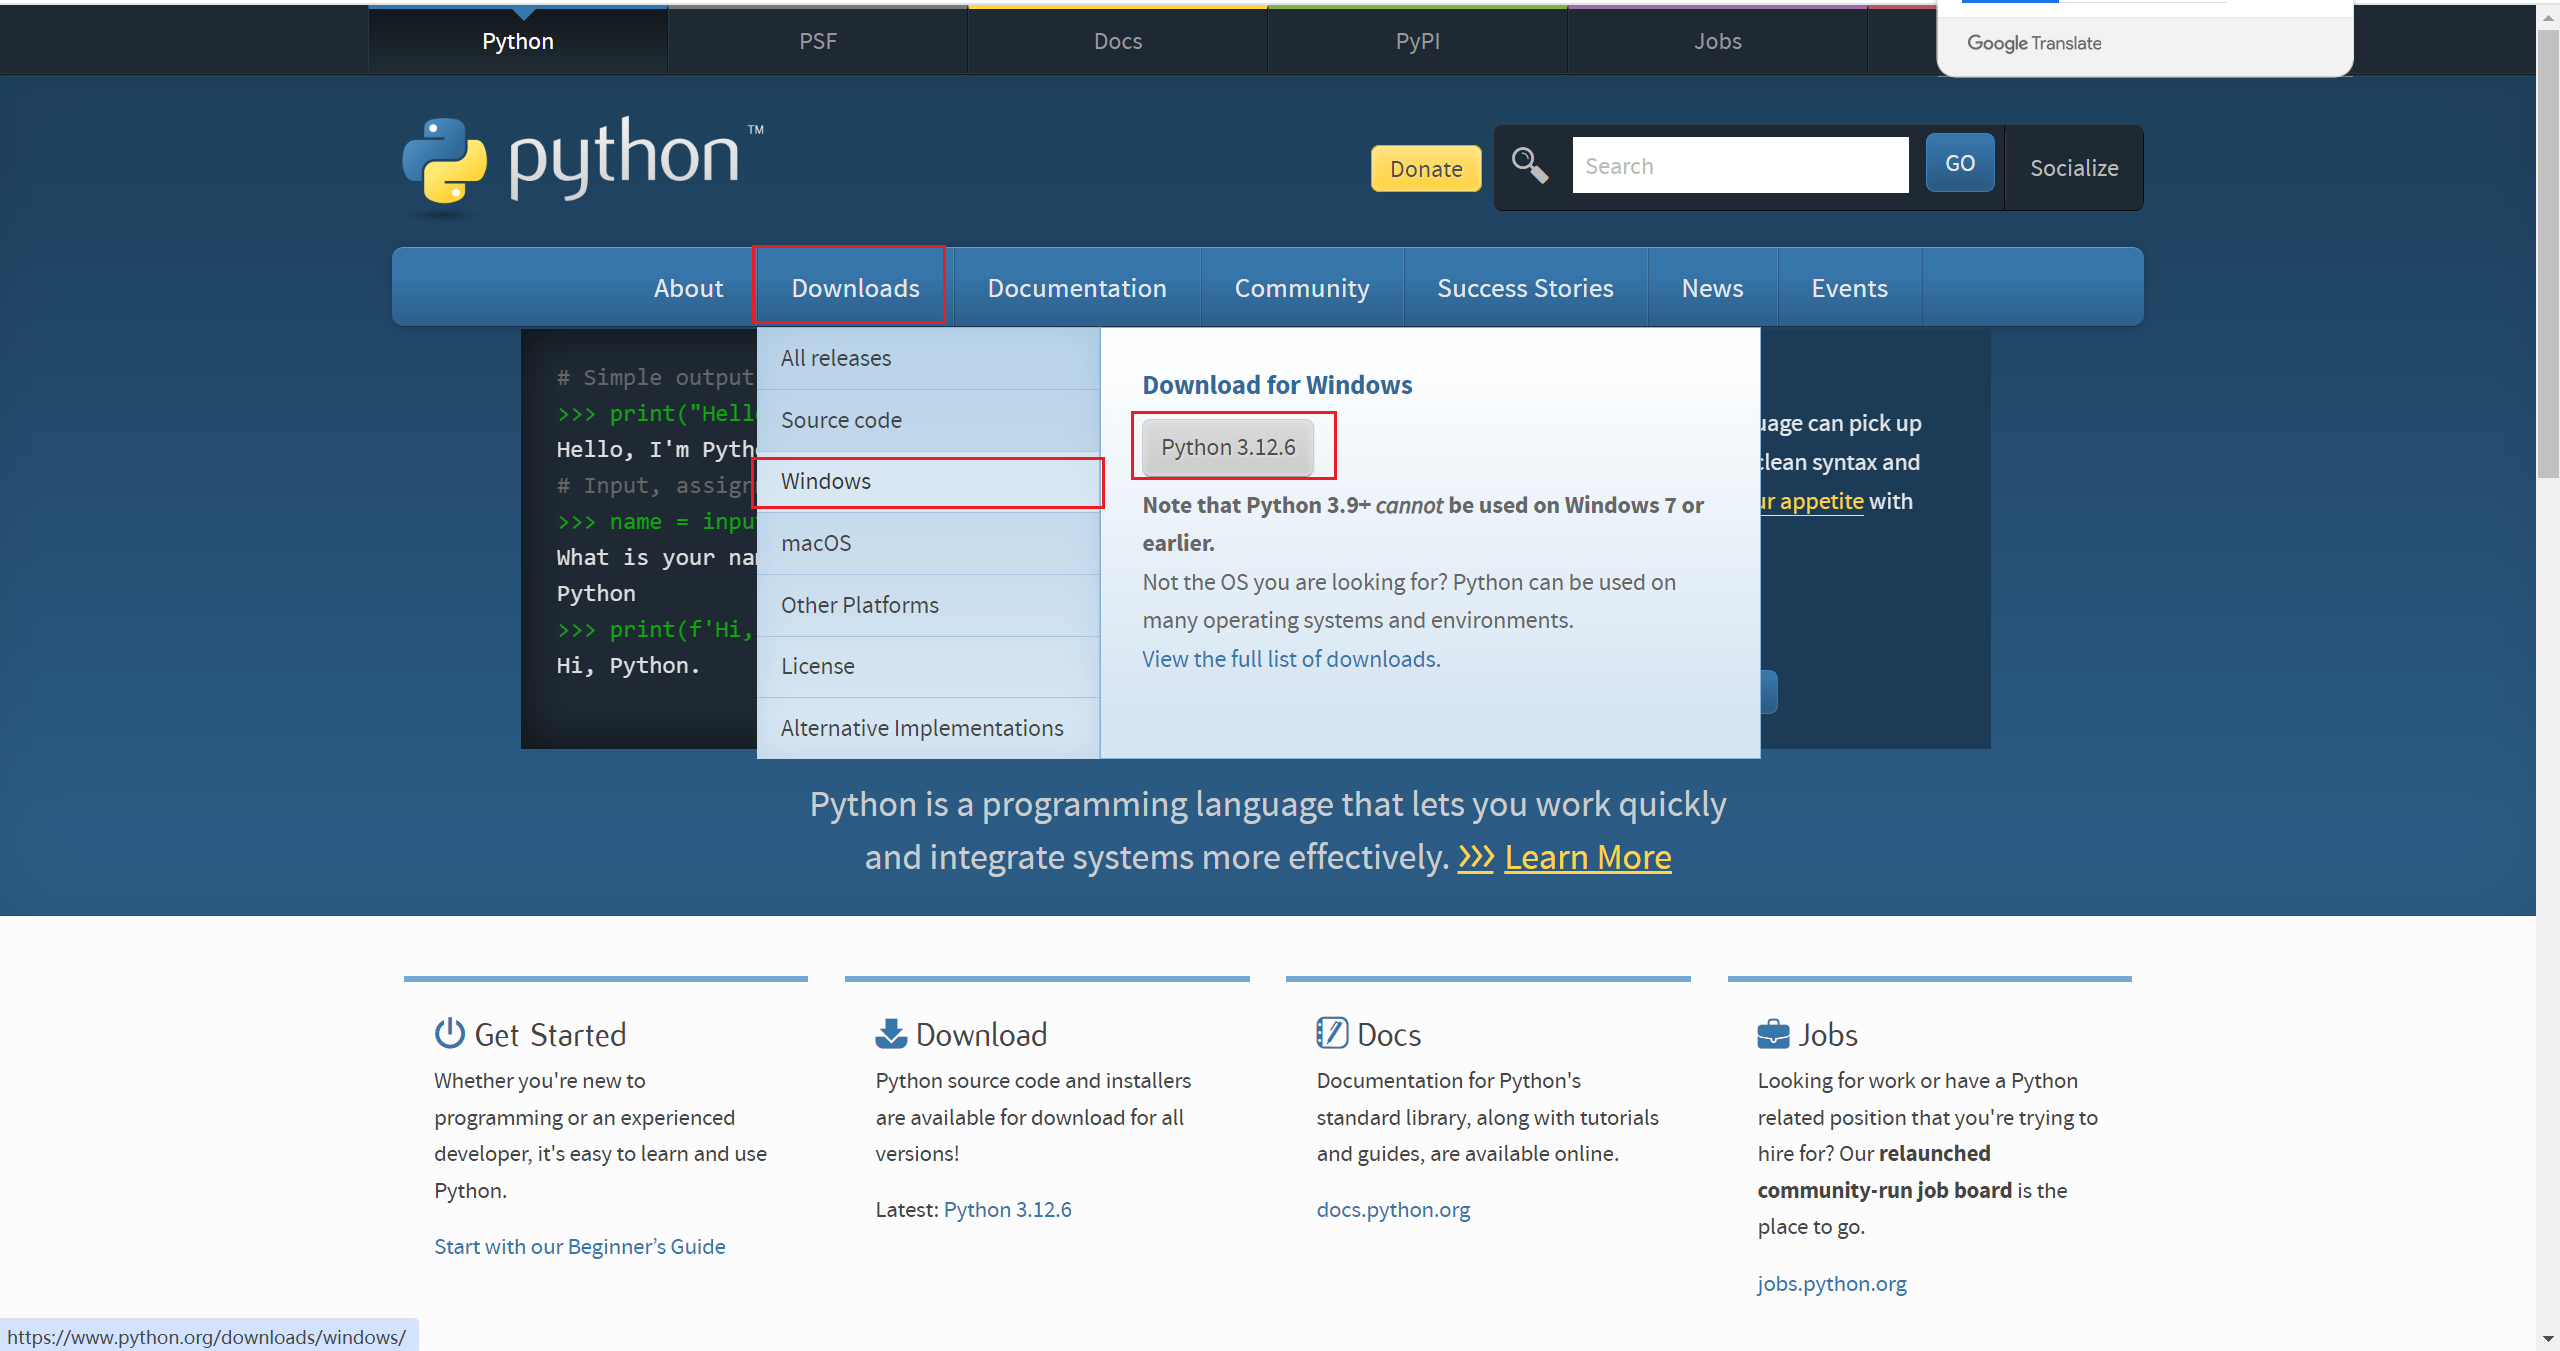Select All releases in Downloads menu
2560x1351 pixels.
(928, 358)
